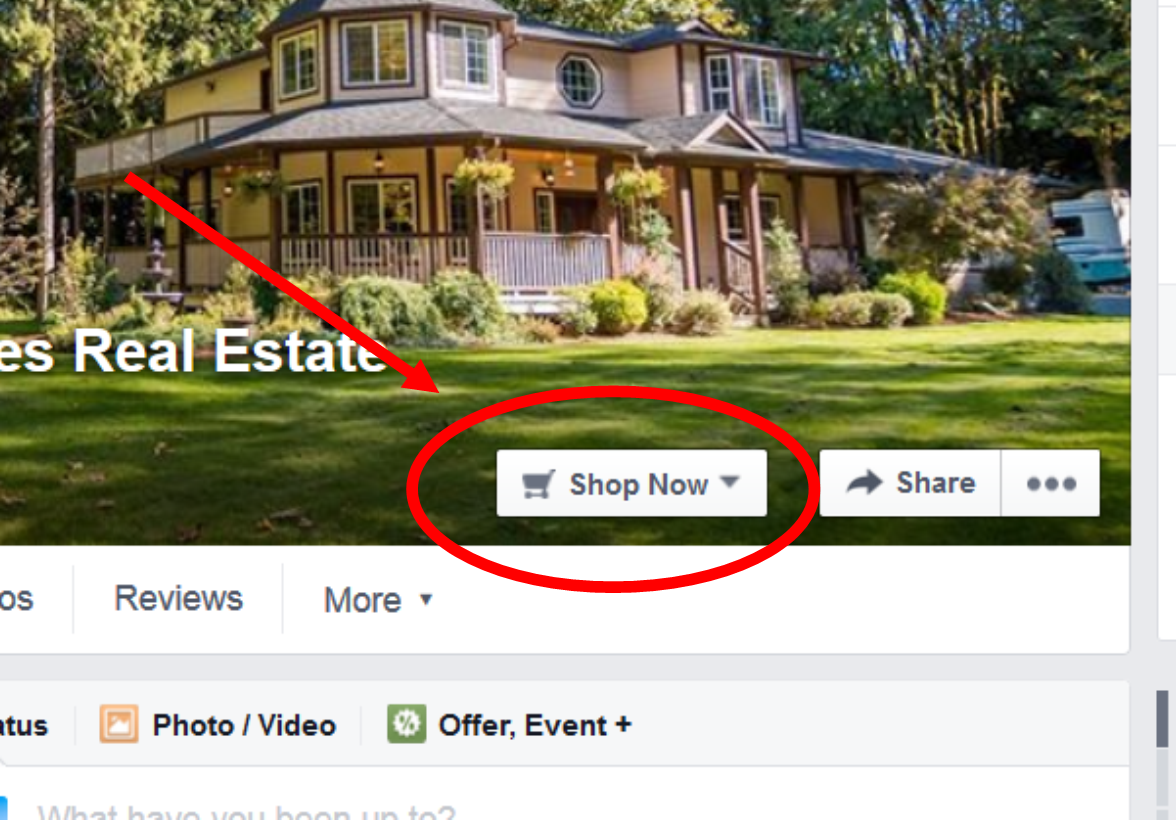Viewport: 1176px width, 820px height.
Task: Click the Real Estate page title text
Action: [x=194, y=352]
